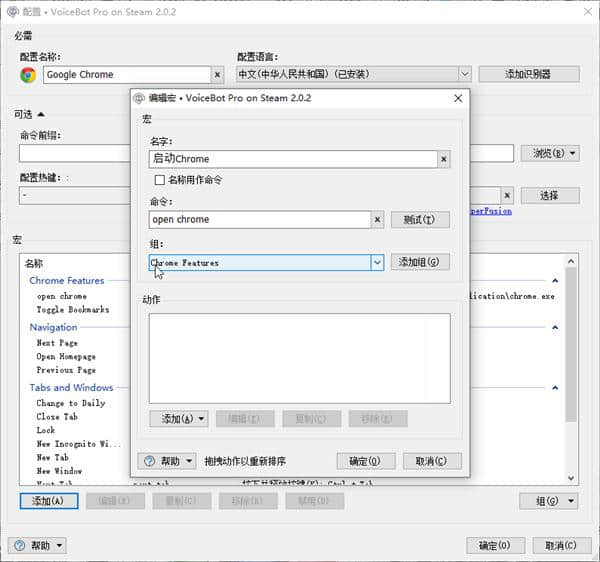Click the Google Chrome profile icon
The image size is (600, 562).
28,74
